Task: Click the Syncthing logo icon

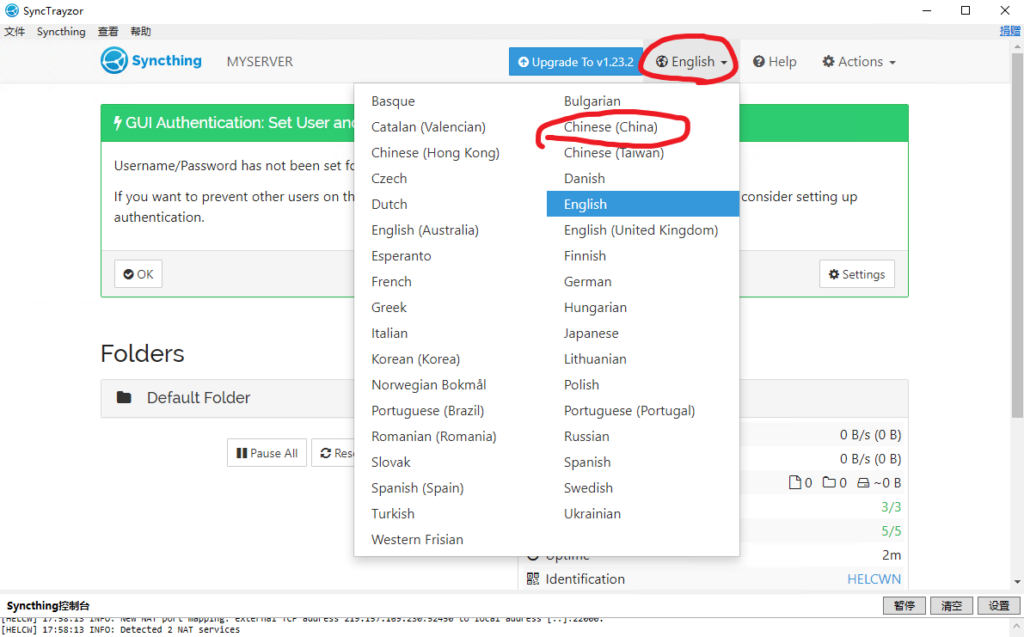Action: coord(114,61)
